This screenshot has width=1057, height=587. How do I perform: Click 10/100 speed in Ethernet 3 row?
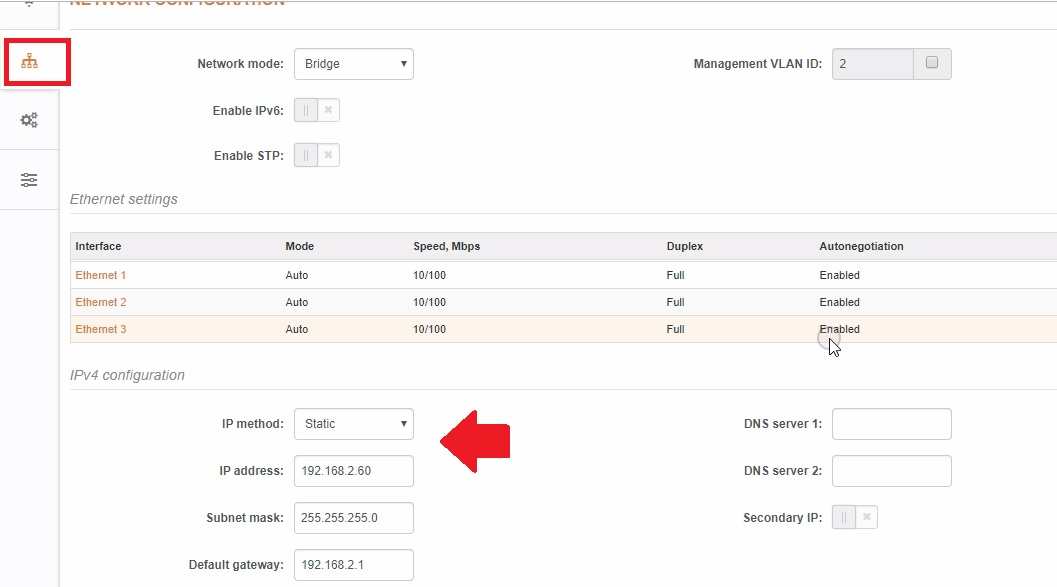[x=429, y=329]
